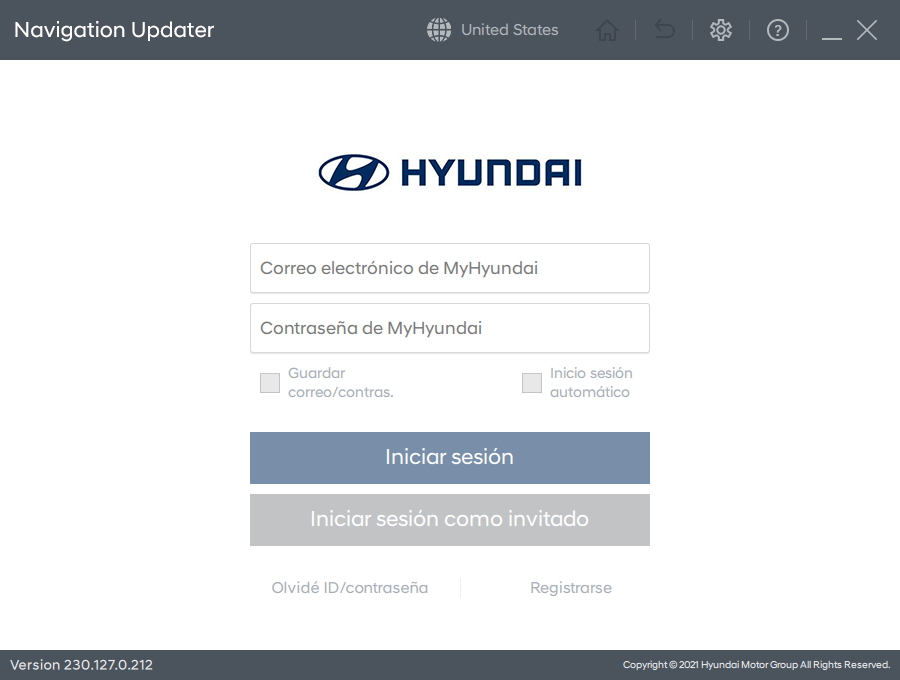The height and width of the screenshot is (680, 900).
Task: Open settings gear icon
Action: (x=721, y=30)
